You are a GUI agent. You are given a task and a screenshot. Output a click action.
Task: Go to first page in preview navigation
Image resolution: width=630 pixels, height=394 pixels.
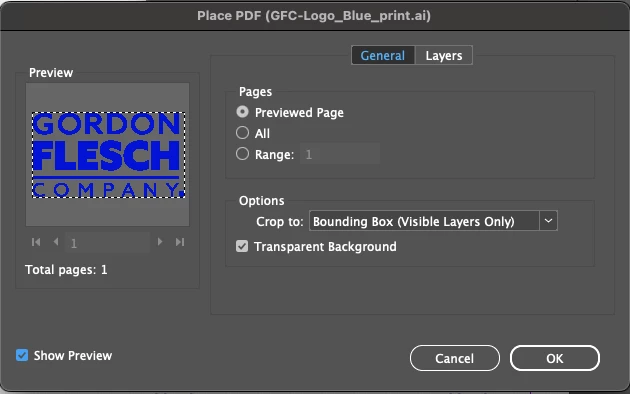[x=36, y=242]
